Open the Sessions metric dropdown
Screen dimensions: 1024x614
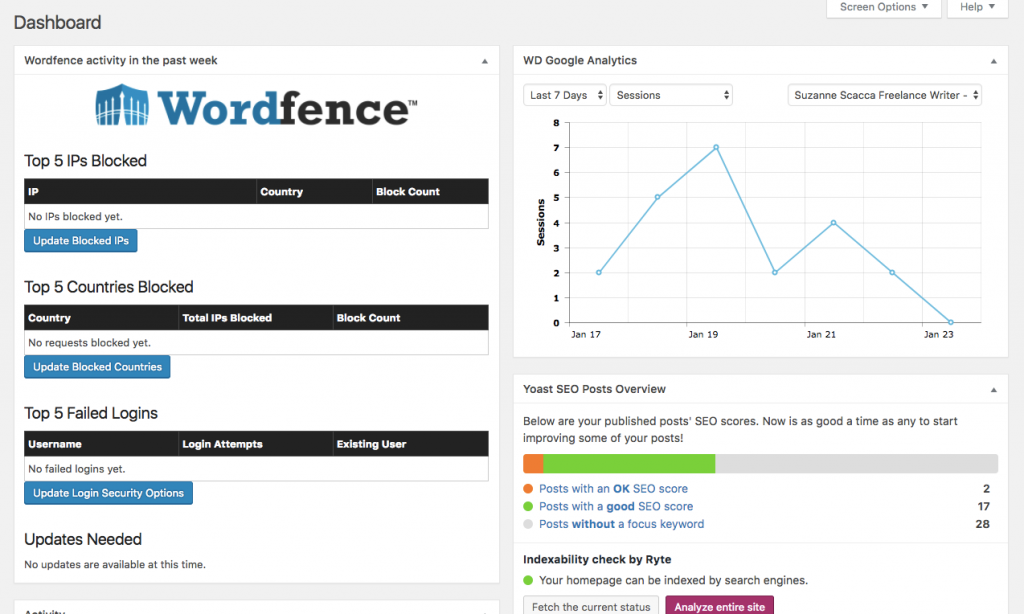[671, 95]
